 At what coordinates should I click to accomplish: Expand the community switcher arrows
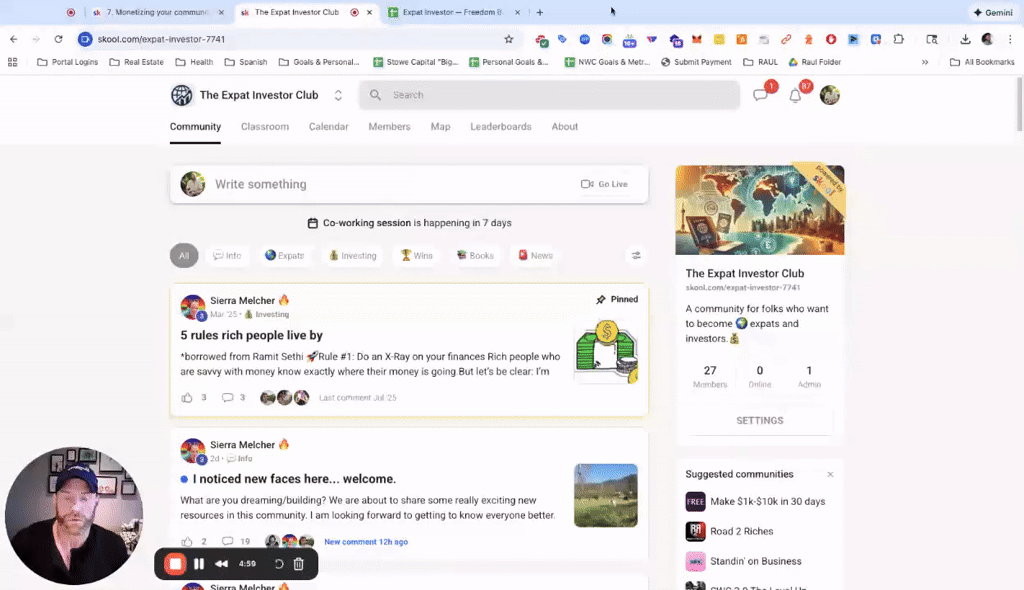point(338,95)
